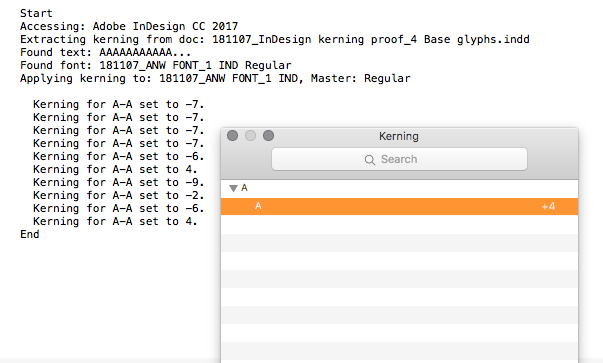Click the parent 'A' group label
The width and height of the screenshot is (603, 363).
pos(244,188)
